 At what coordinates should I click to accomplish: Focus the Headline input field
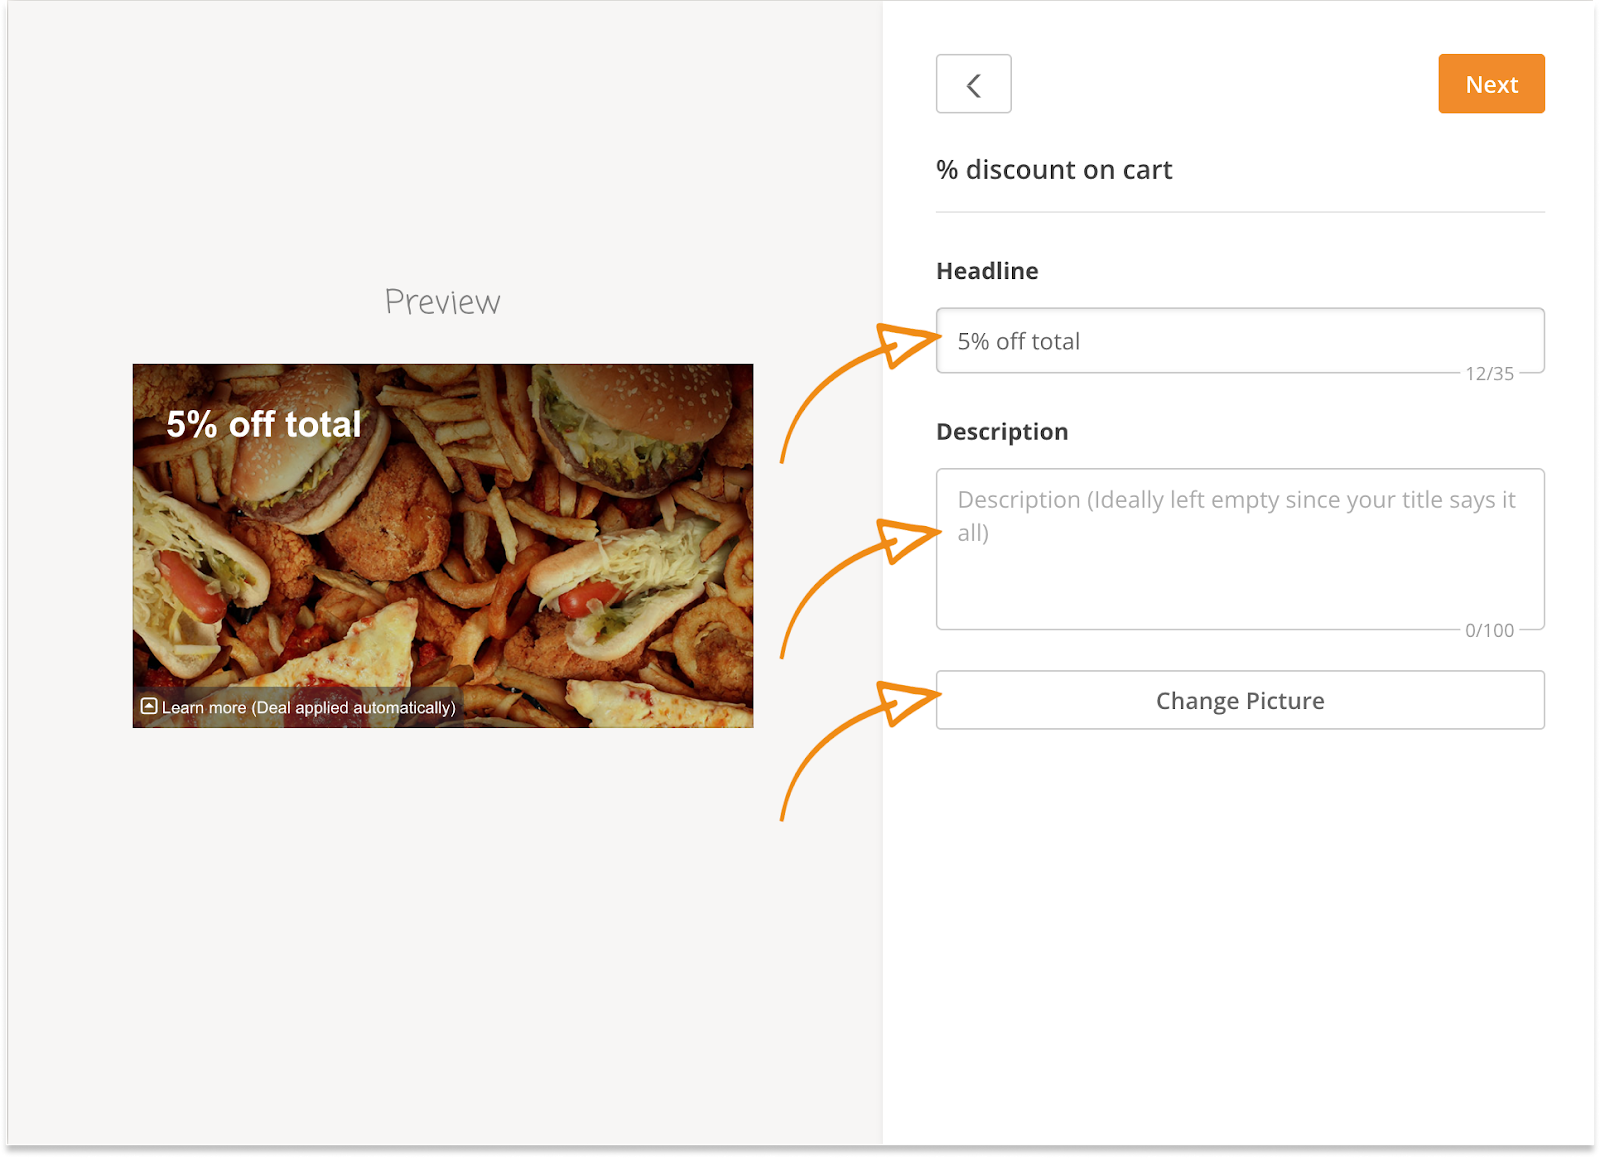click(x=1240, y=341)
